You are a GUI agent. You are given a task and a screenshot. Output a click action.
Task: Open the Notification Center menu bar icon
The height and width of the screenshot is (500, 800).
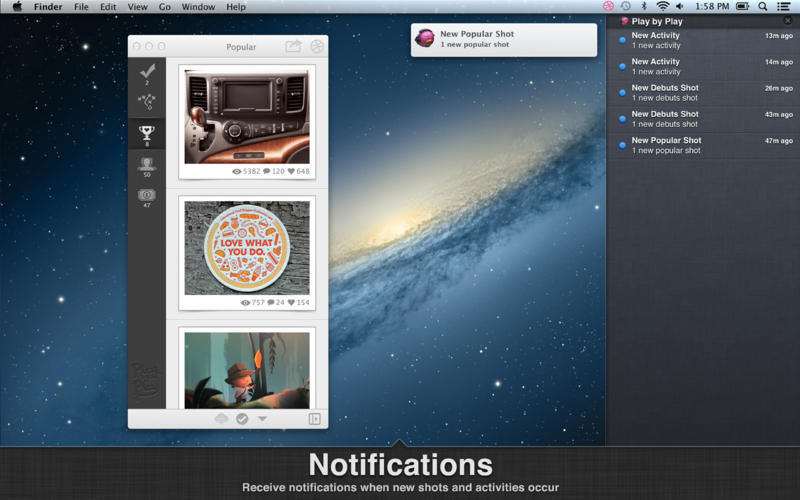(x=783, y=7)
